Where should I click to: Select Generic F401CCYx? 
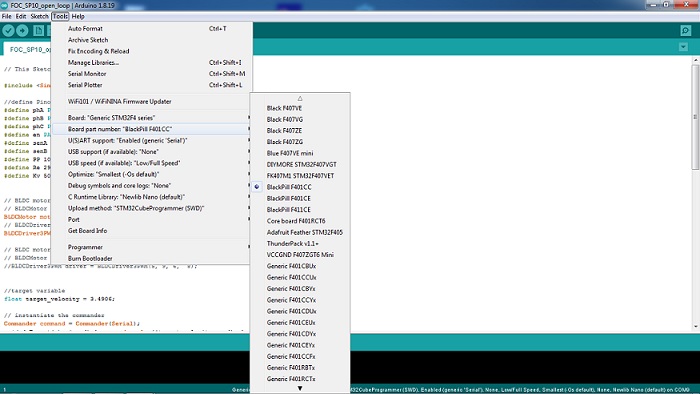300,300
